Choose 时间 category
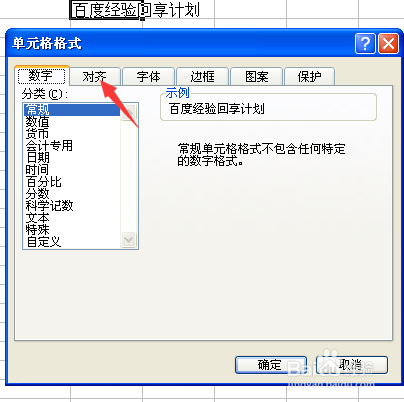Screen dimensions: 404x402 37,170
